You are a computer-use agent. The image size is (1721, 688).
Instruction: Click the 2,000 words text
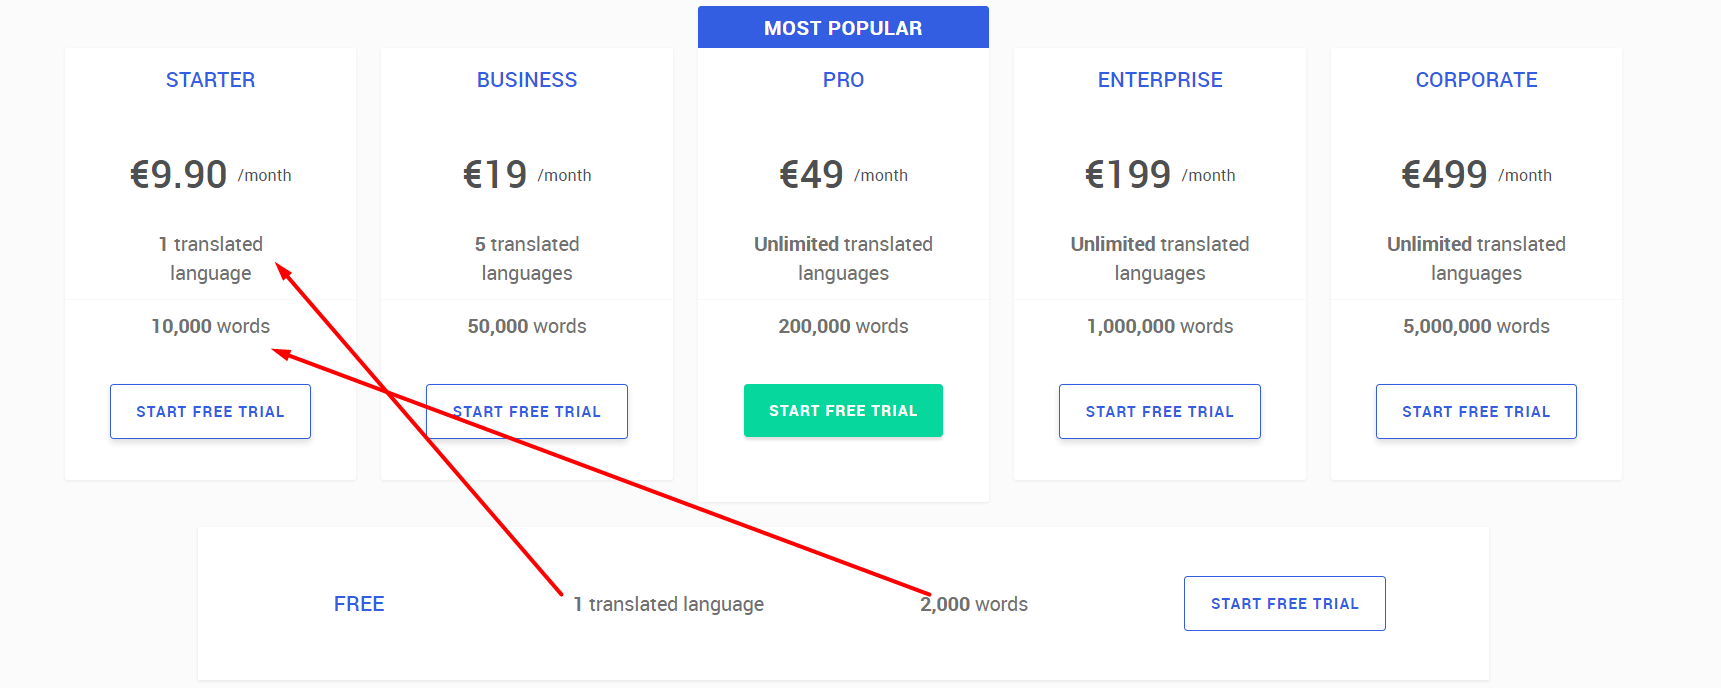point(974,604)
